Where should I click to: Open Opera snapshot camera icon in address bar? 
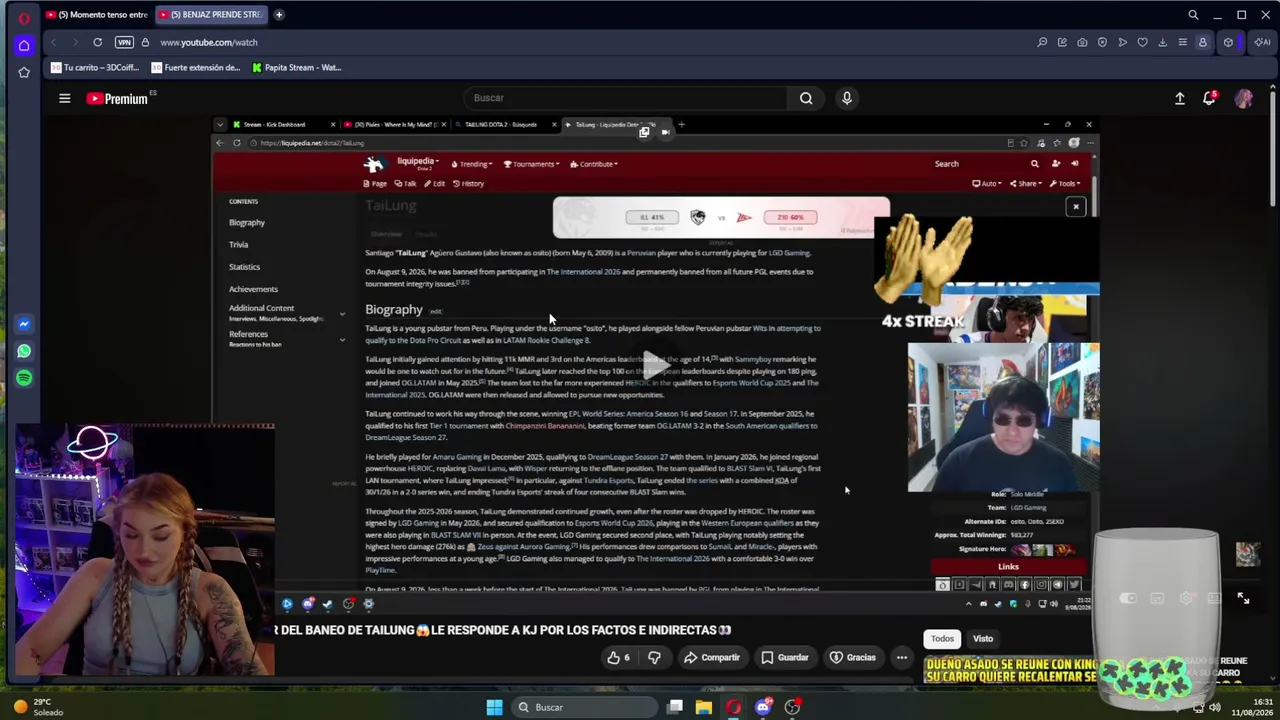tap(1082, 42)
